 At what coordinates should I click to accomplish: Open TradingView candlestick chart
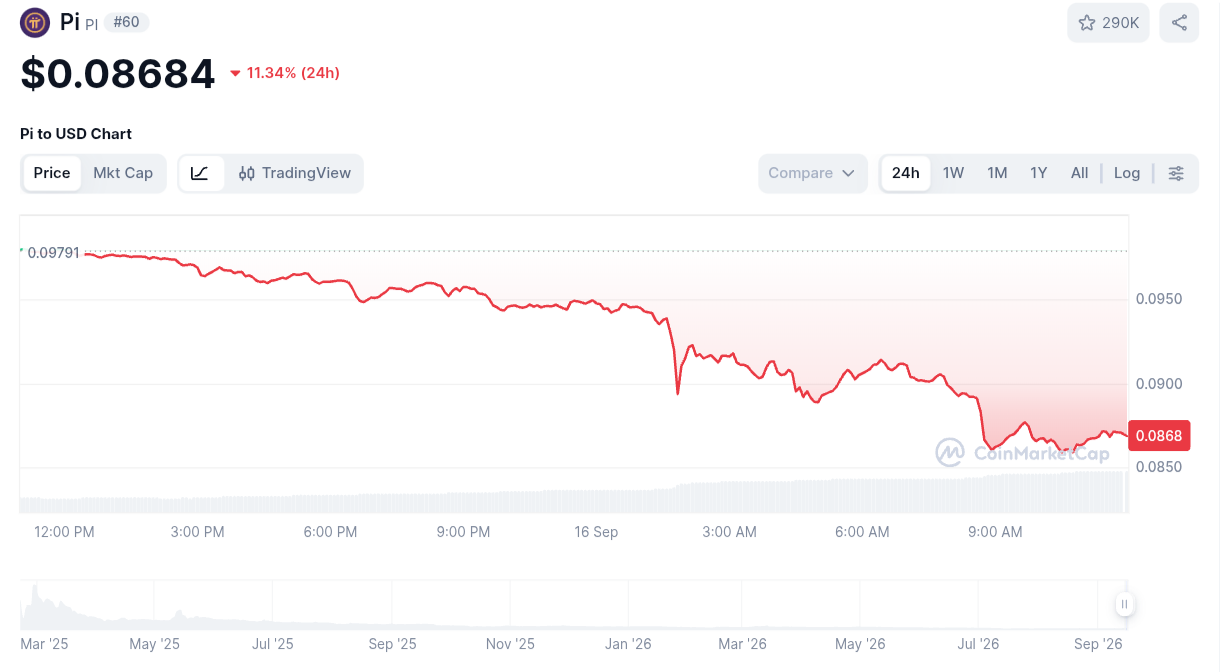(x=295, y=173)
